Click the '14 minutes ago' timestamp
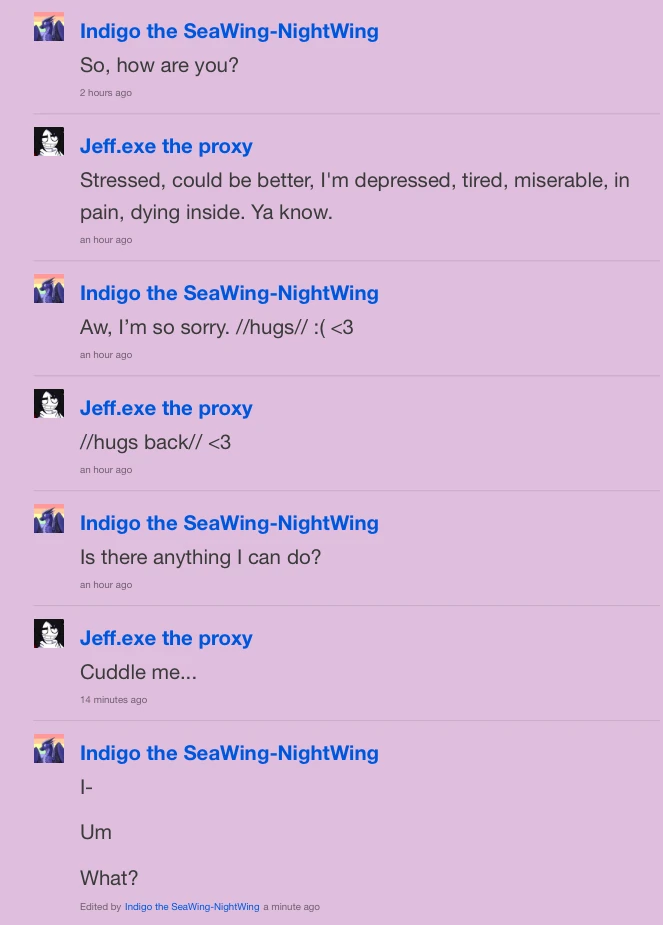The width and height of the screenshot is (663, 925). tap(113, 700)
